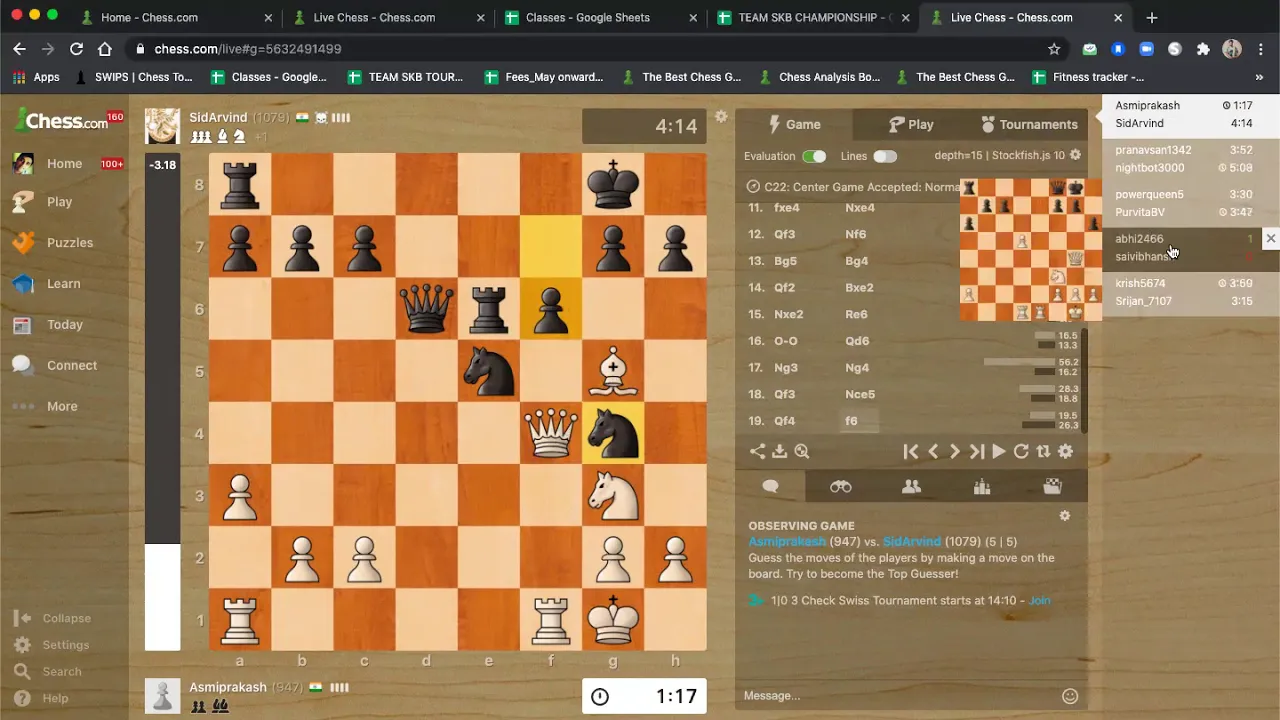1280x720 pixels.
Task: Open Puzzles in the sidebar
Action: click(x=52, y=242)
